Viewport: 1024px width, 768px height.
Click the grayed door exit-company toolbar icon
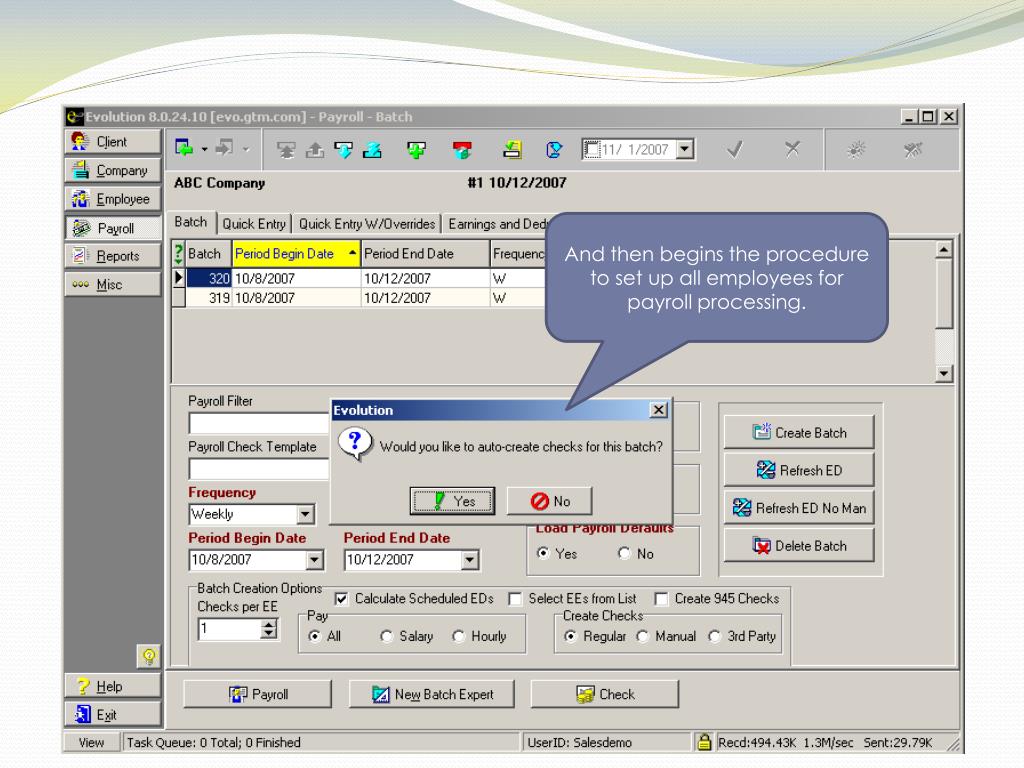[224, 148]
